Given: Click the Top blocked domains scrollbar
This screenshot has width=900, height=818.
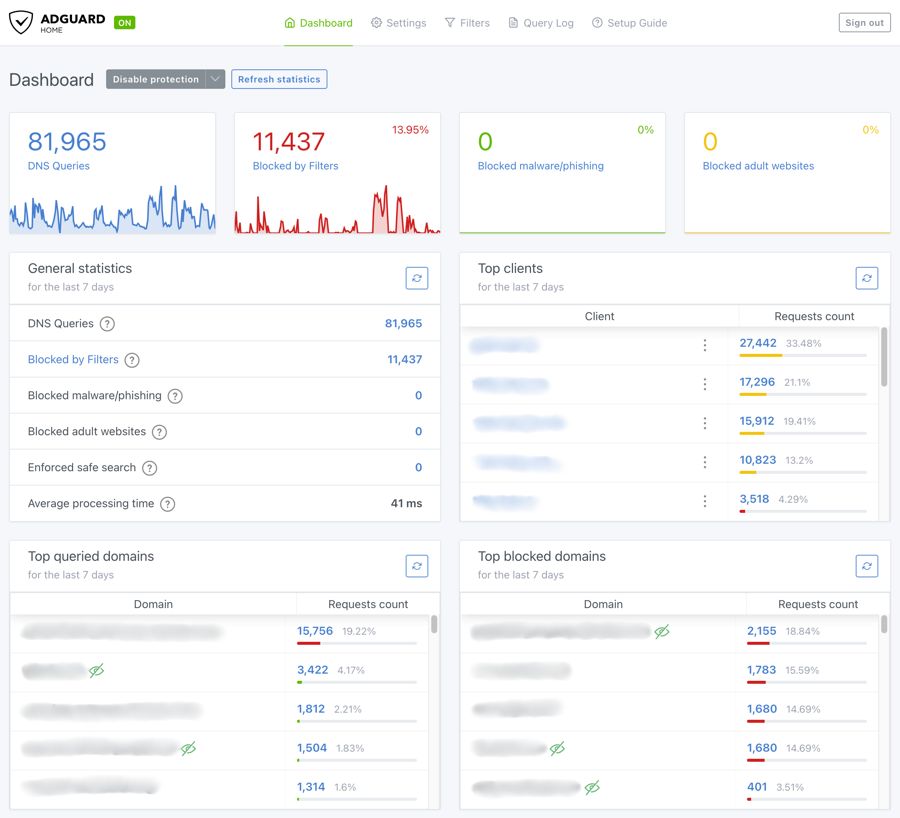Looking at the screenshot, I should pyautogui.click(x=884, y=624).
